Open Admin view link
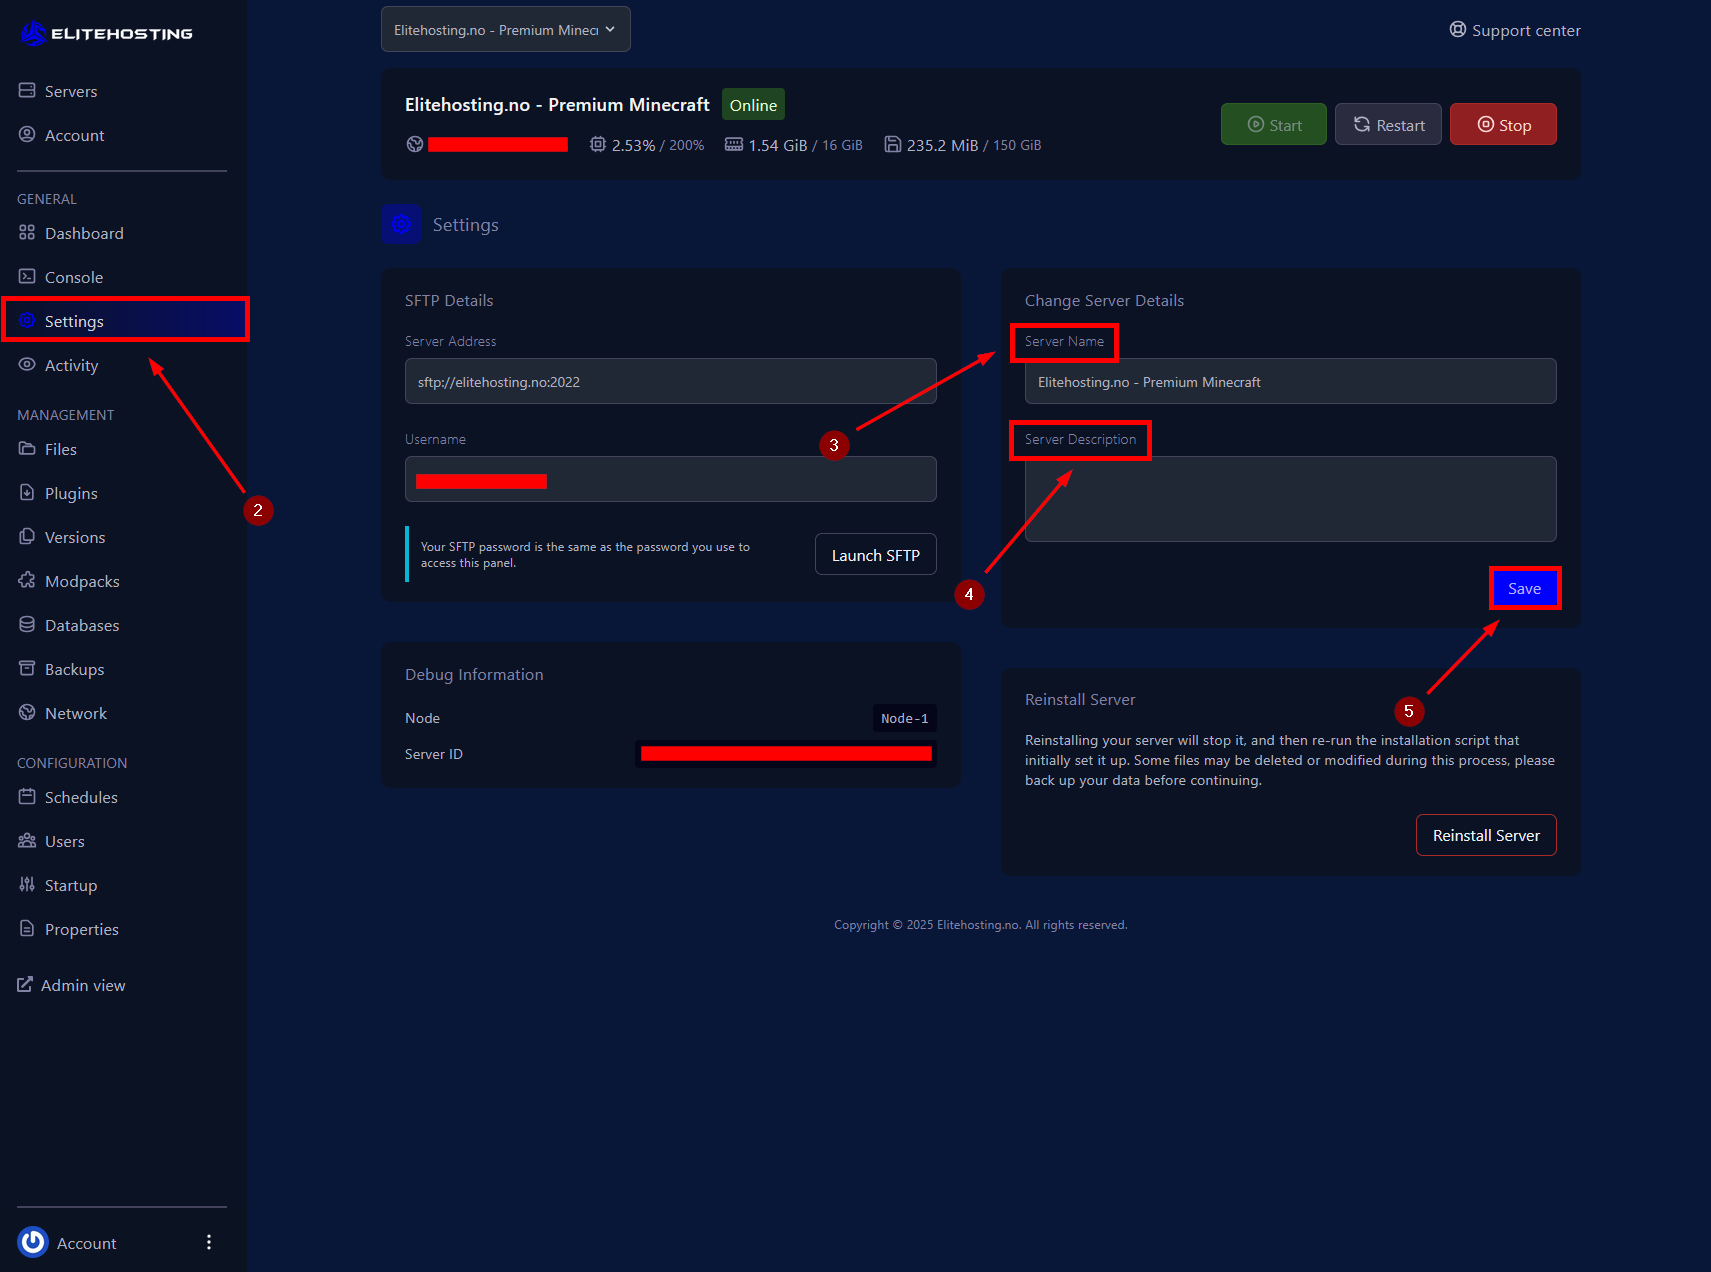The width and height of the screenshot is (1711, 1272). pyautogui.click(x=71, y=985)
